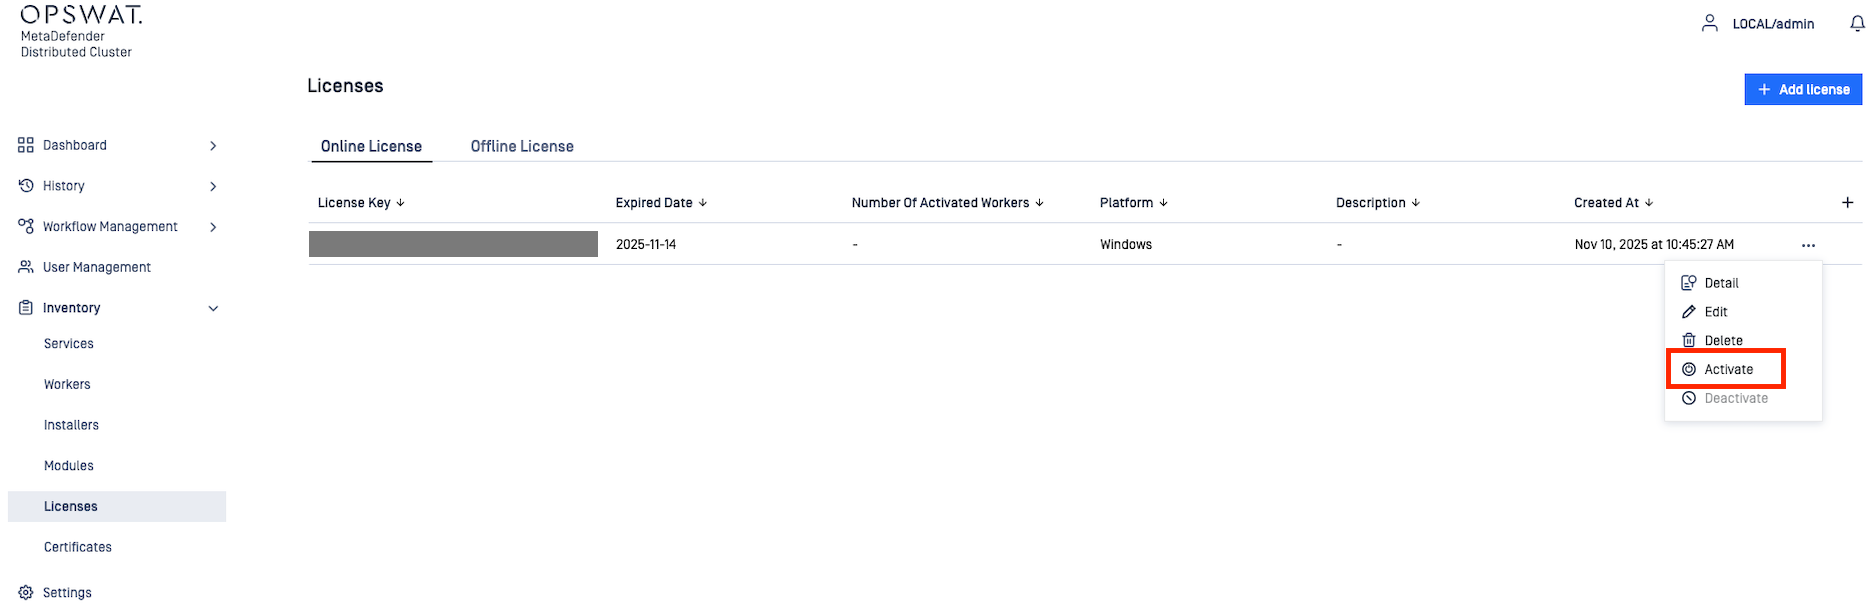Screen dimensions: 1874x611
Task: Open the Workers inventory page
Action: (x=67, y=385)
